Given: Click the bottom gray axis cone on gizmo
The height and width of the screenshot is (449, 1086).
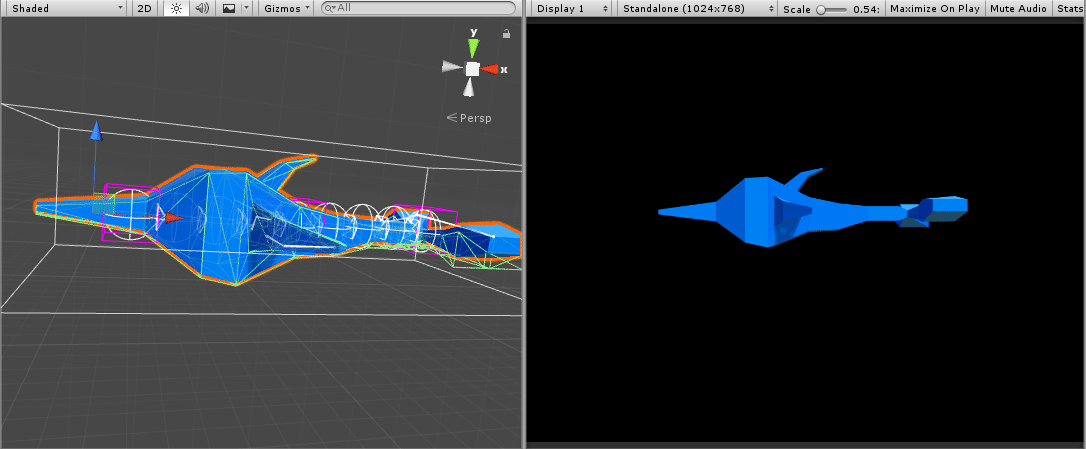Looking at the screenshot, I should point(470,87).
